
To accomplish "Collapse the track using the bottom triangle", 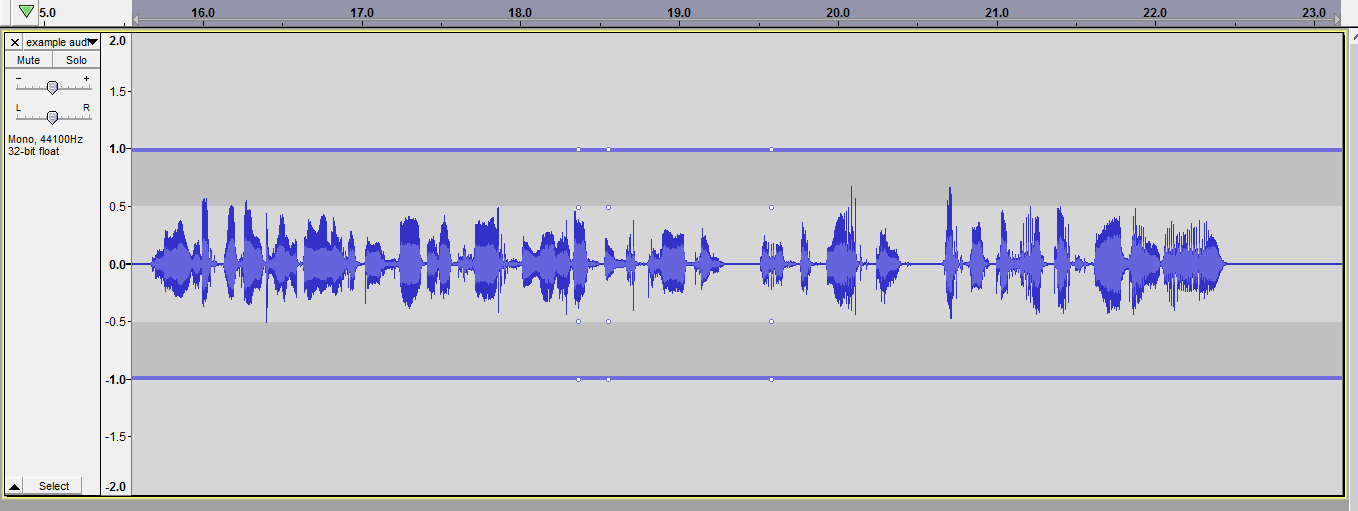I will [14, 487].
